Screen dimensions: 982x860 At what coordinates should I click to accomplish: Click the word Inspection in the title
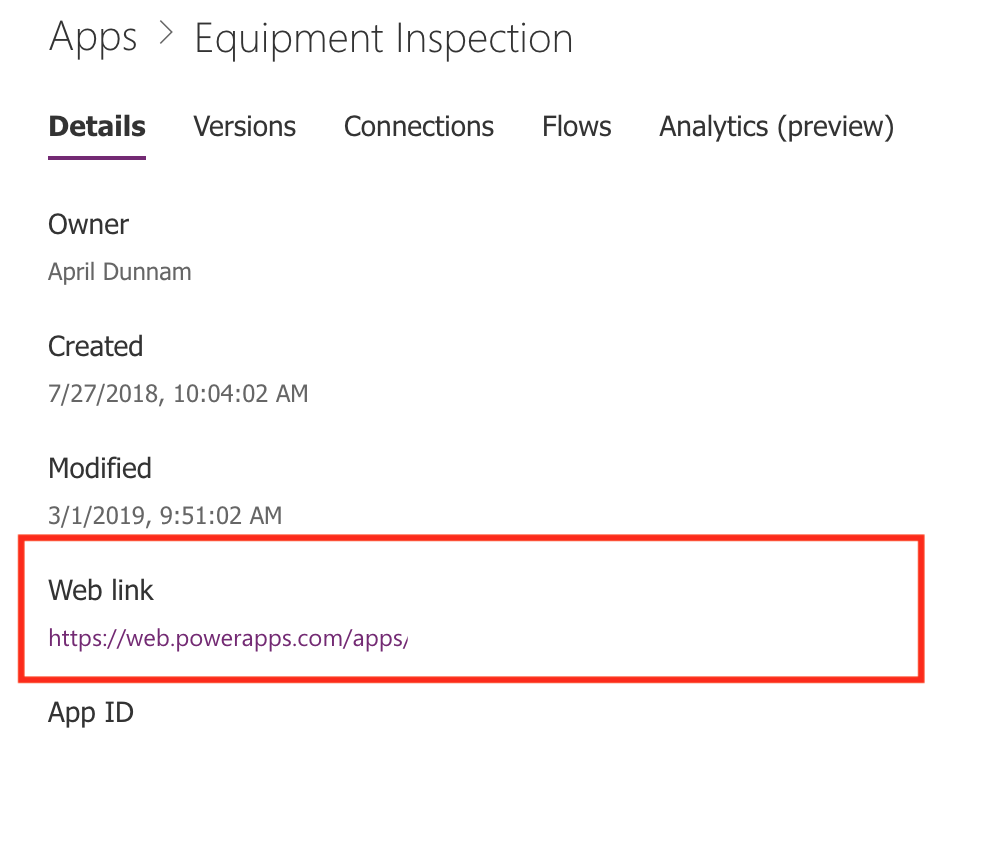point(485,39)
